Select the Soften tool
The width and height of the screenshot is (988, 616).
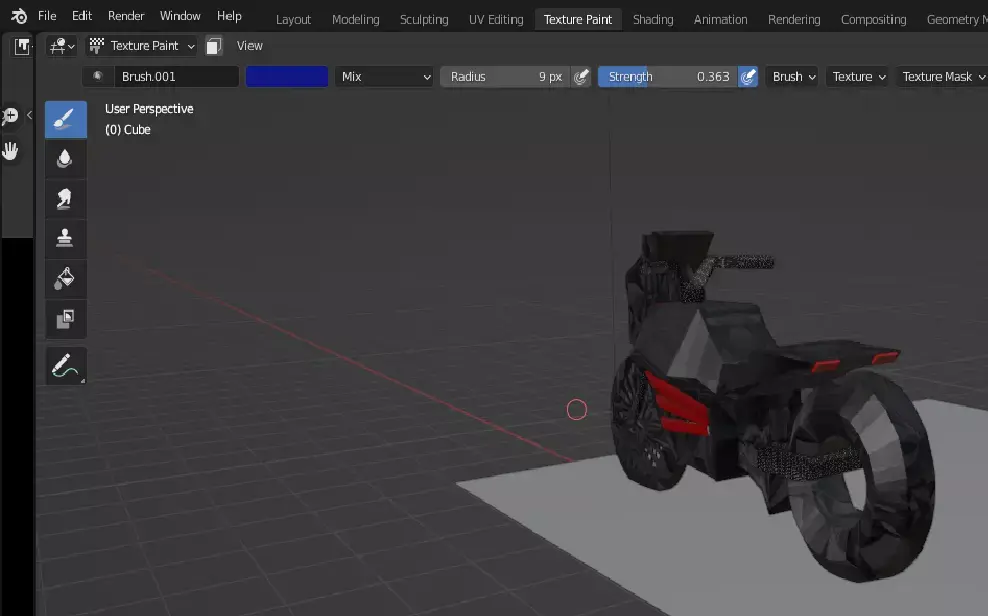[66, 159]
